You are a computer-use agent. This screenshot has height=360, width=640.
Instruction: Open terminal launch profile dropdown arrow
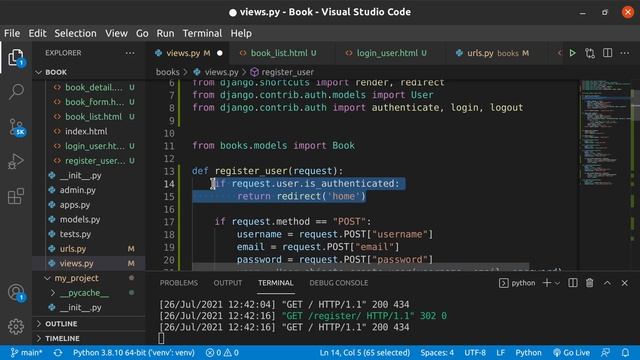tap(558, 283)
